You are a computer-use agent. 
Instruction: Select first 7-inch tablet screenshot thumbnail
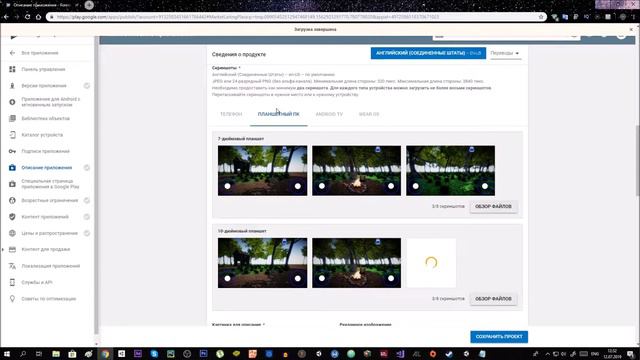[x=262, y=171]
